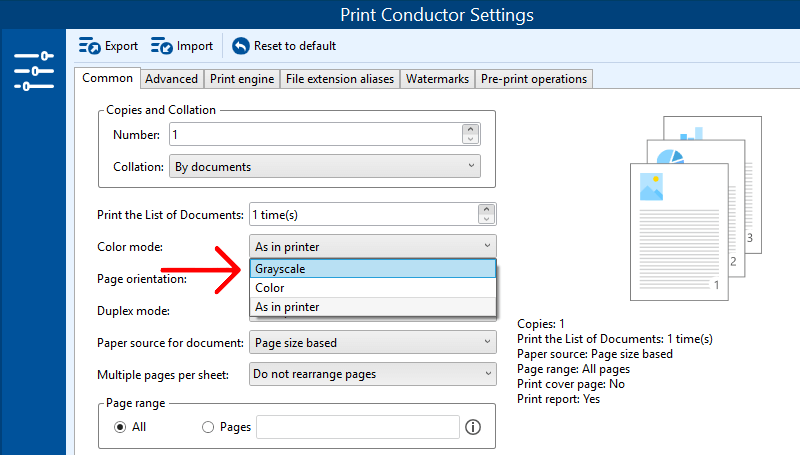This screenshot has height=455, width=800.
Task: Increase the Number of copies stepper
Action: (470, 129)
